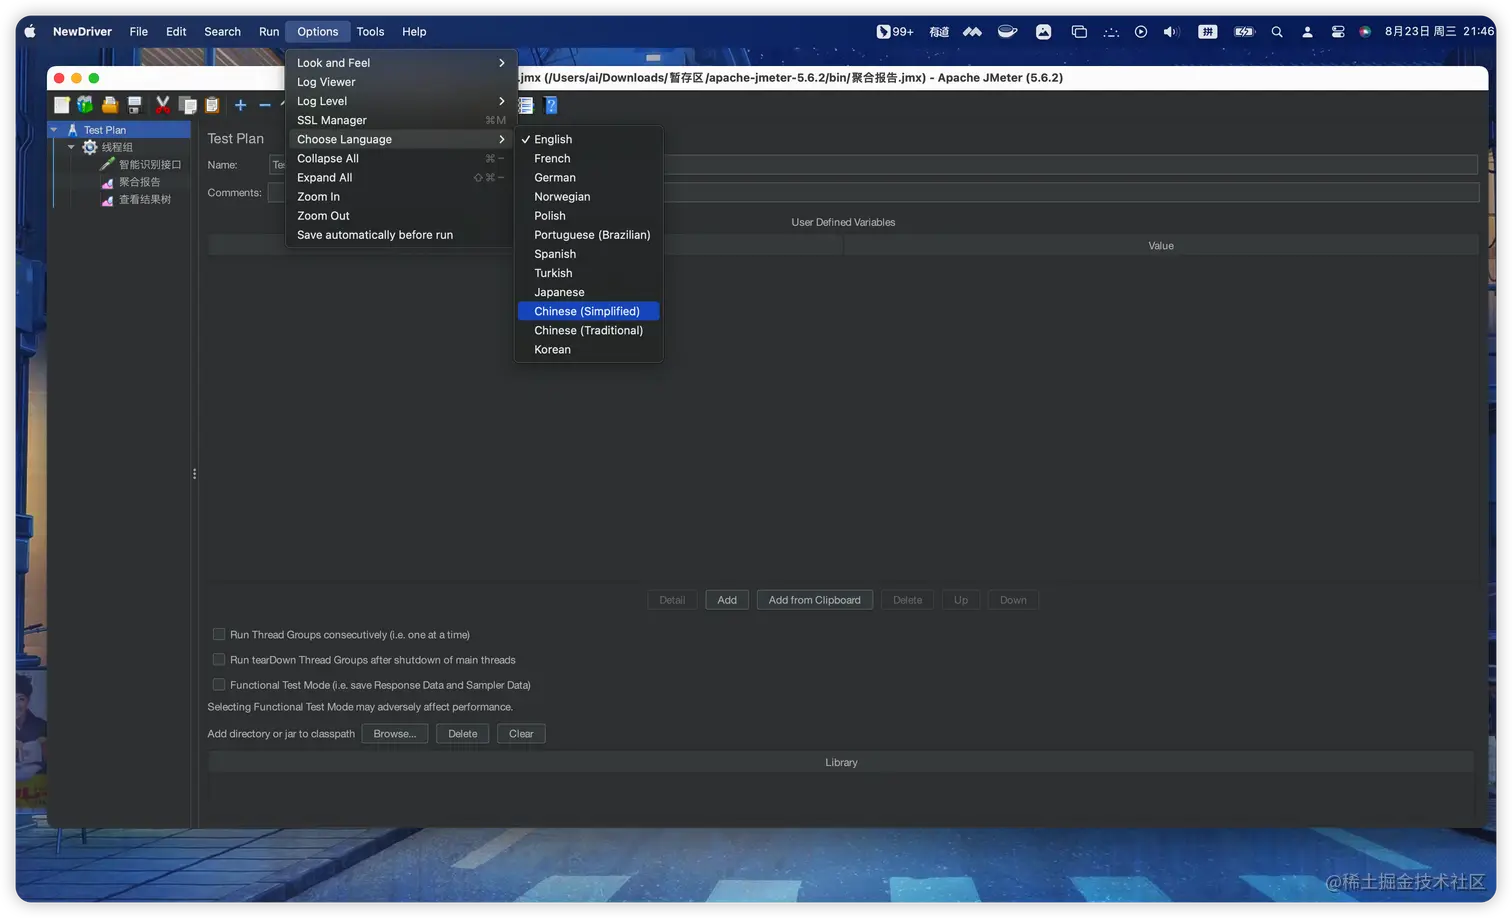Click the blue minus Collapse icon
The width and height of the screenshot is (1512, 918).
tap(265, 105)
